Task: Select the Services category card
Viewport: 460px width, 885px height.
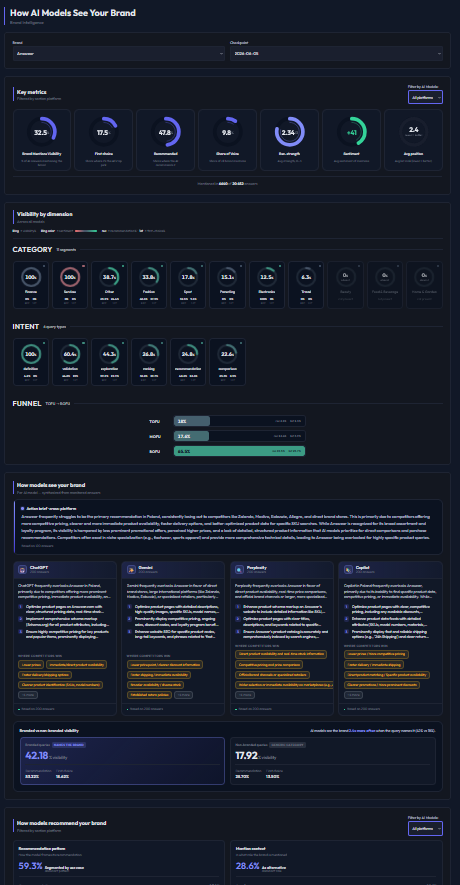Action: tap(70, 285)
